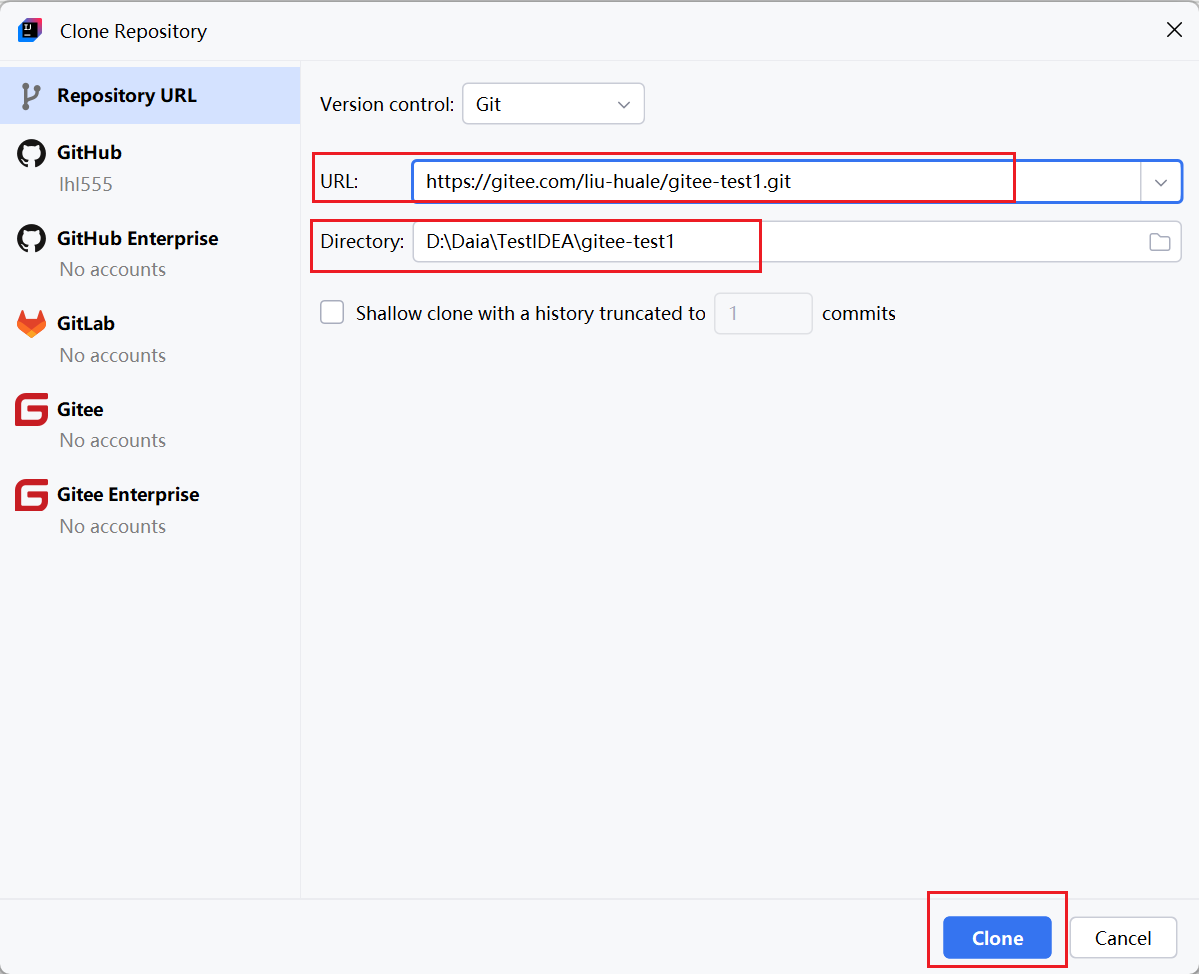This screenshot has height=974, width=1199.
Task: Click the 'Shallow clone with a history truncated to' label
Action: click(x=530, y=313)
